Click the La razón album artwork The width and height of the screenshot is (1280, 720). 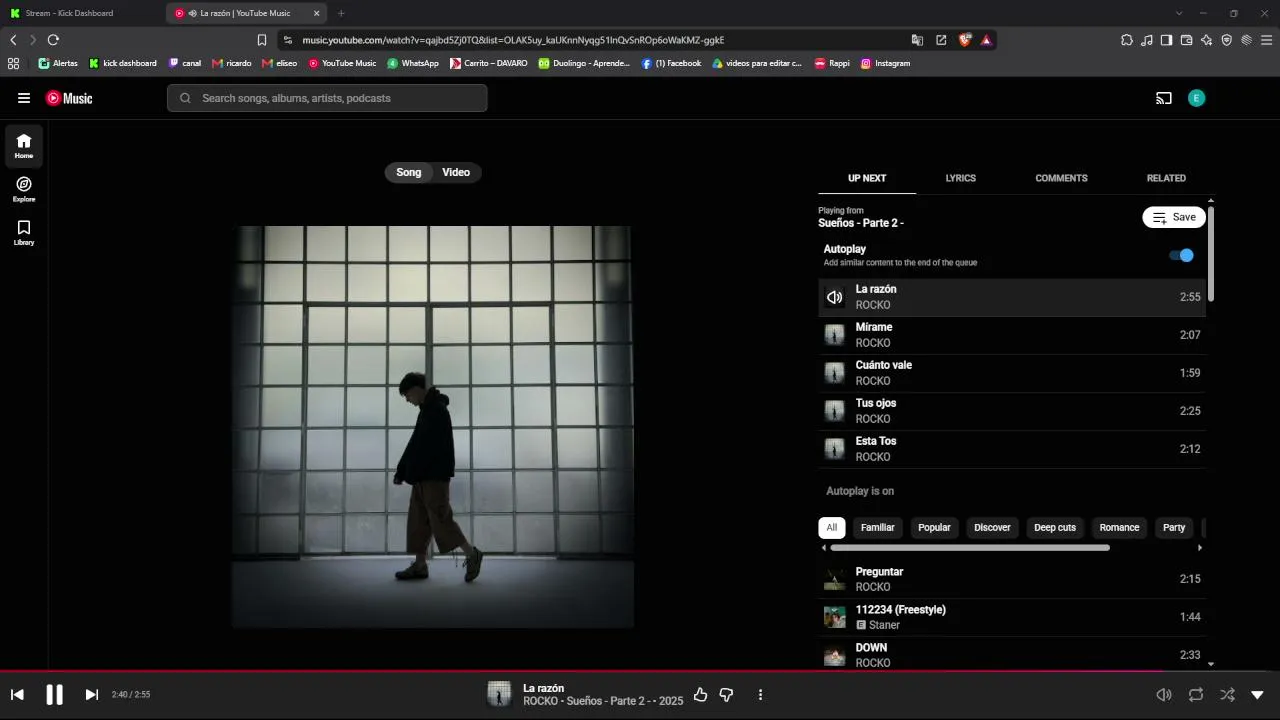(433, 427)
